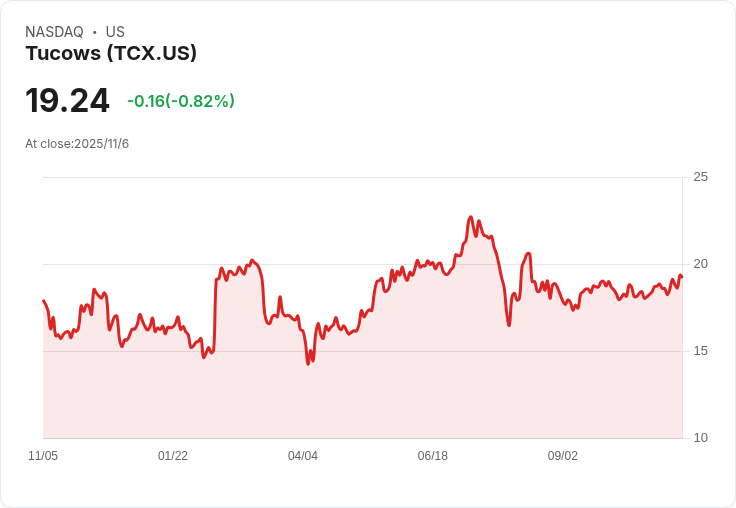Click the rightmost end of the price line
The width and height of the screenshot is (736, 508).
pyautogui.click(x=682, y=277)
